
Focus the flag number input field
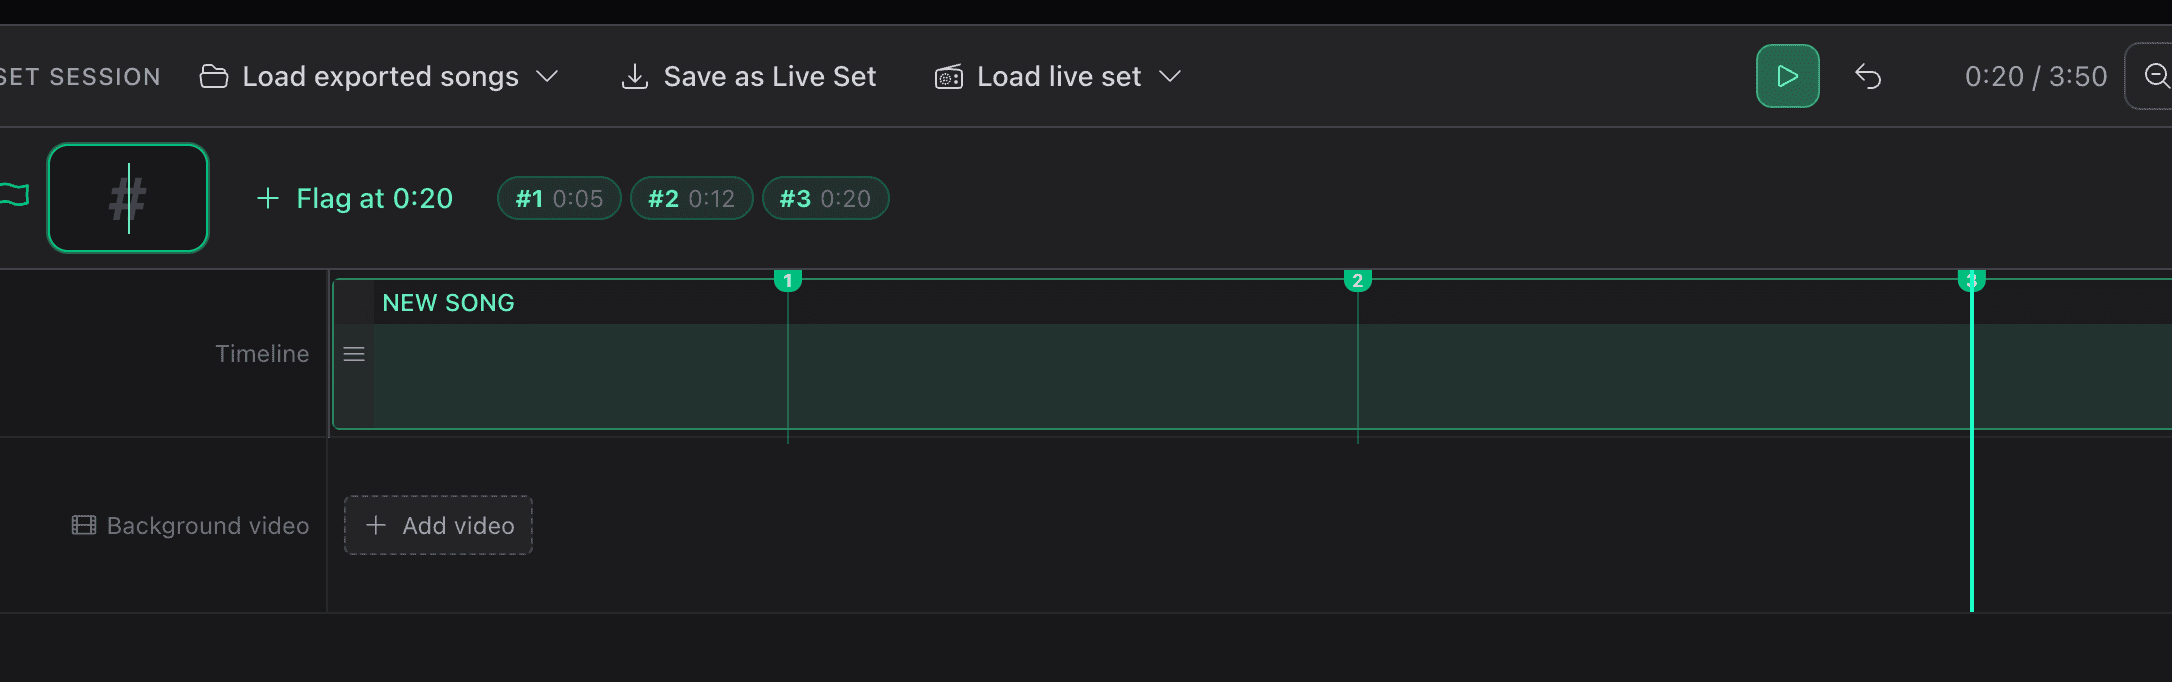pos(128,198)
